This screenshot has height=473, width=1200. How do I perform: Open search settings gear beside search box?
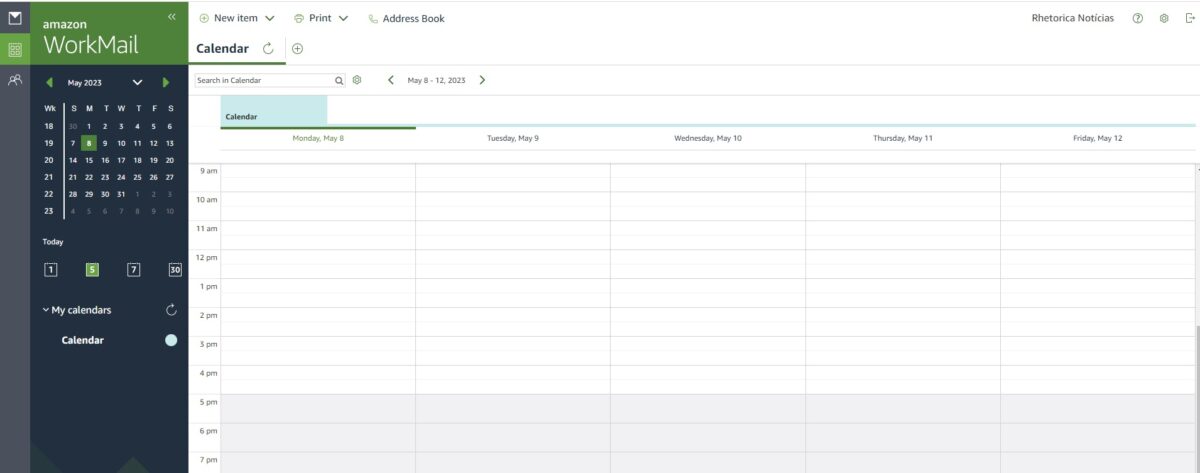(x=357, y=80)
